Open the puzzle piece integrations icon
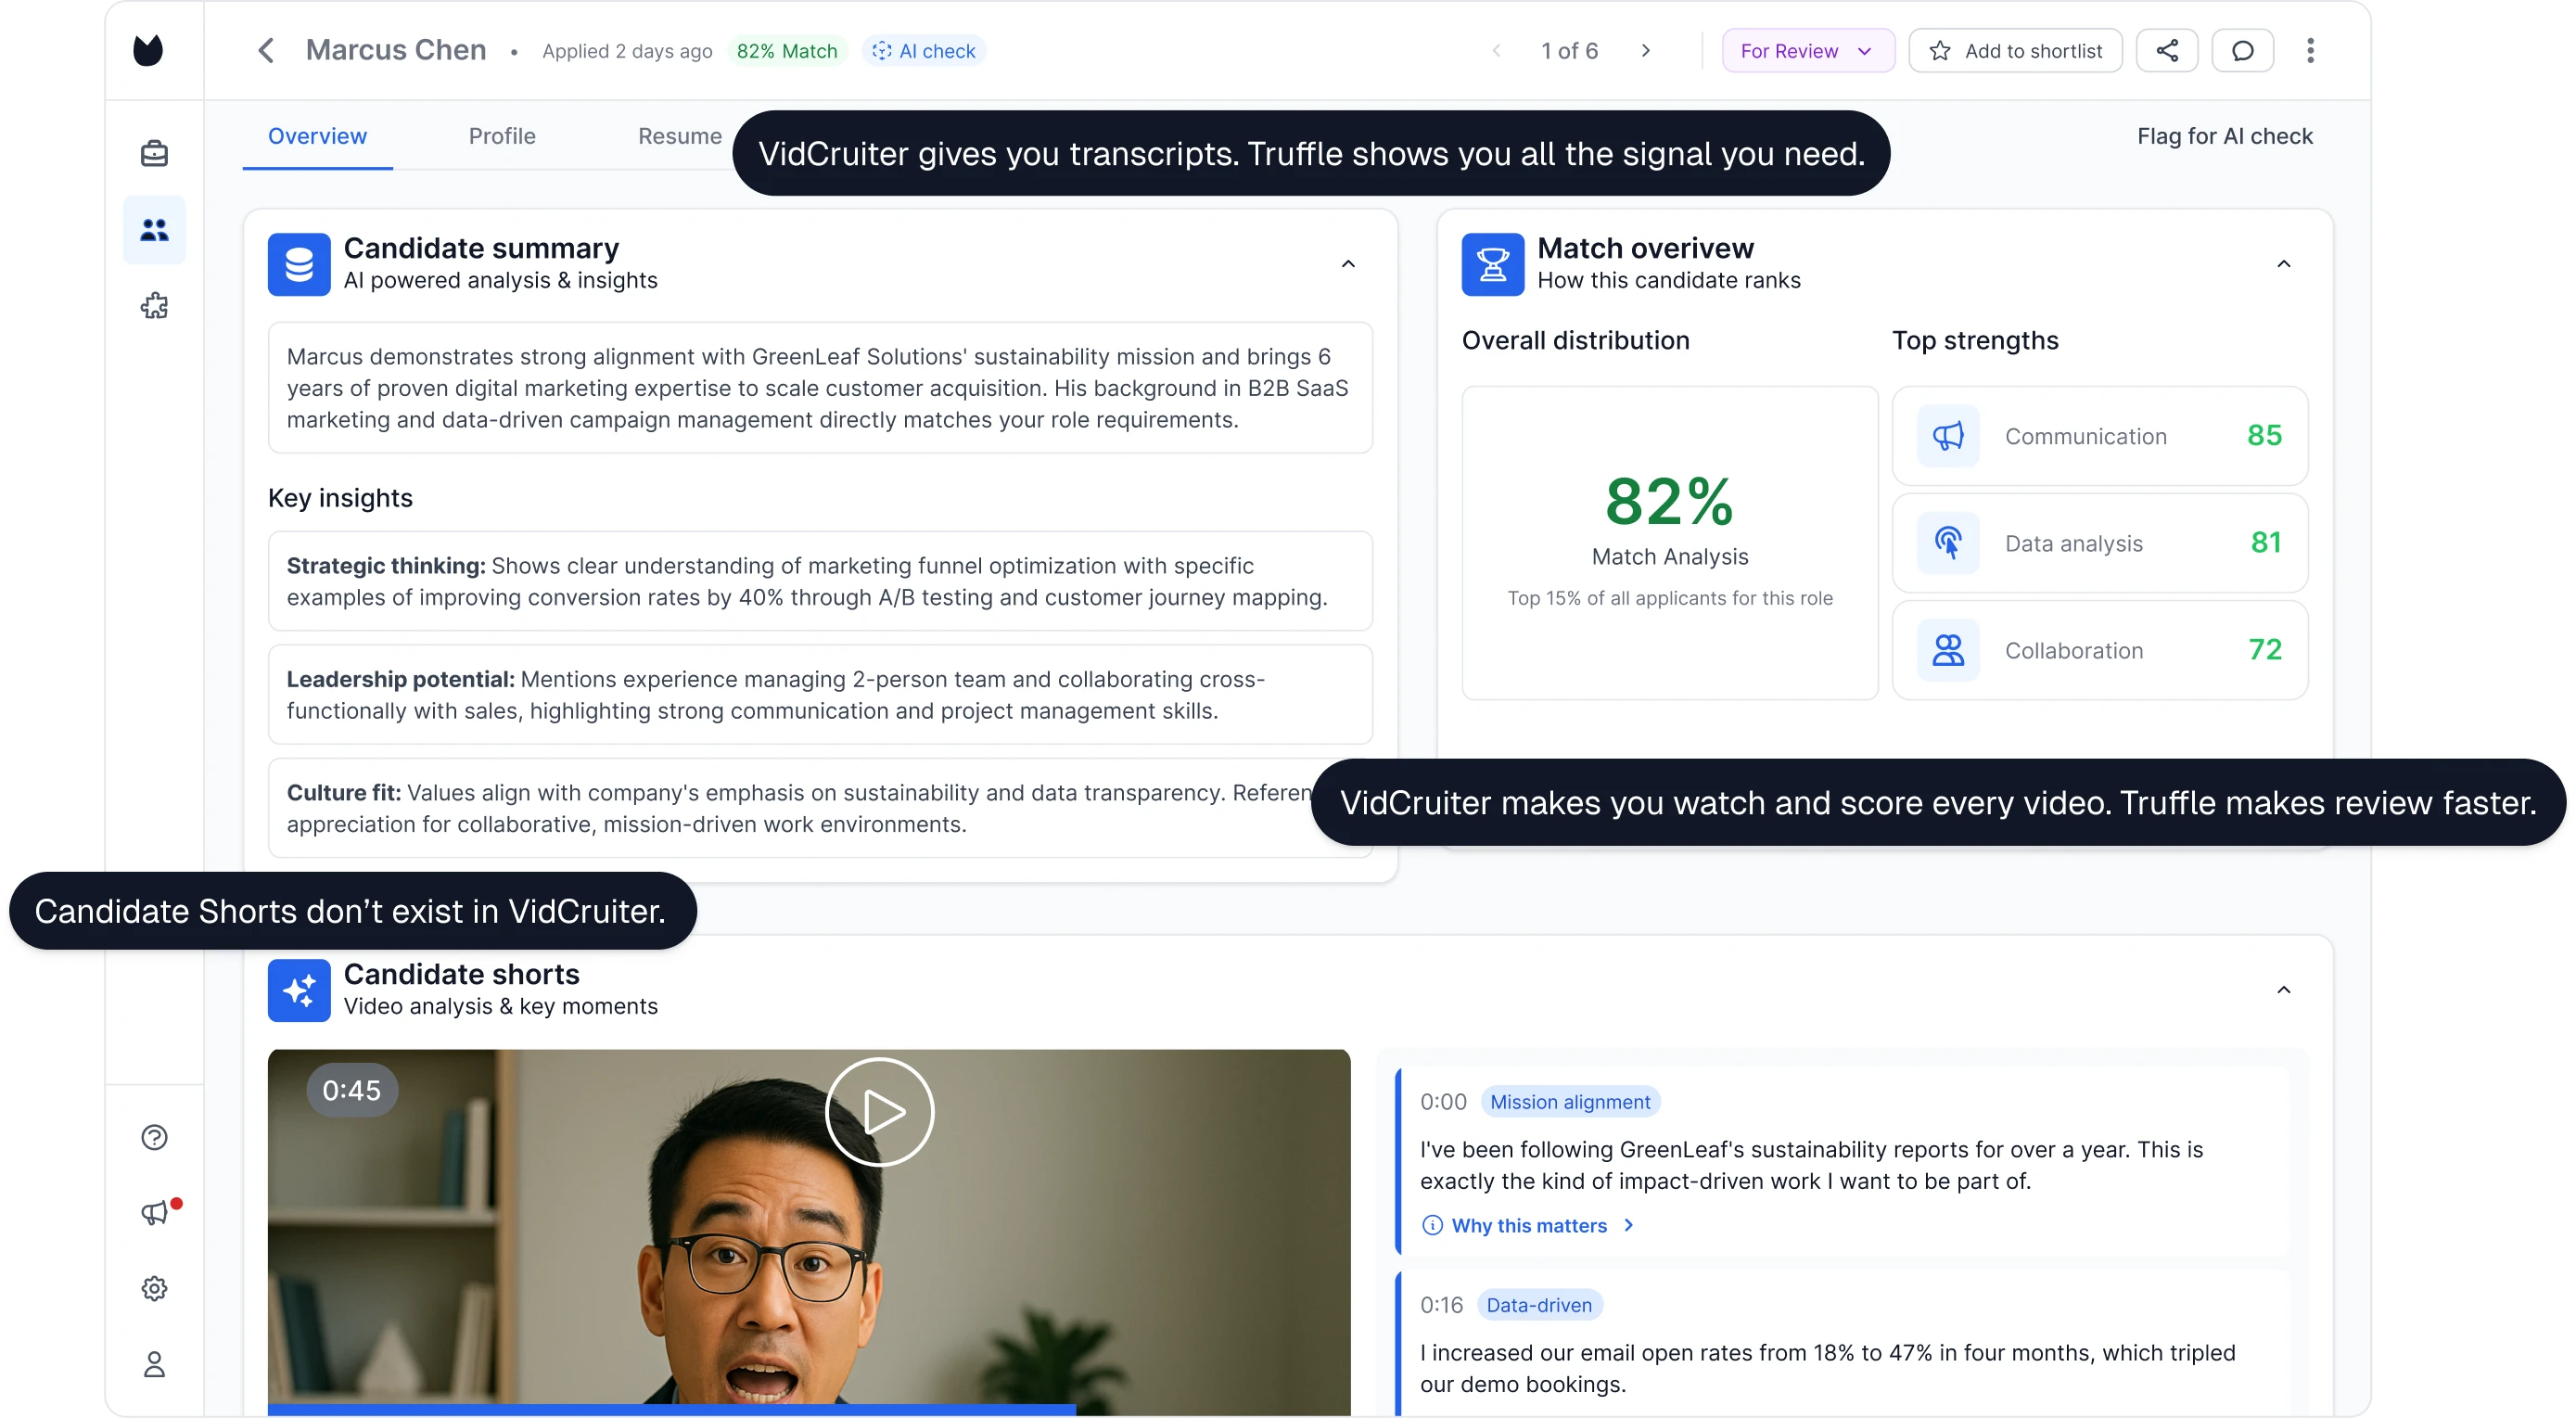Image resolution: width=2576 pixels, height=1418 pixels. [x=154, y=306]
